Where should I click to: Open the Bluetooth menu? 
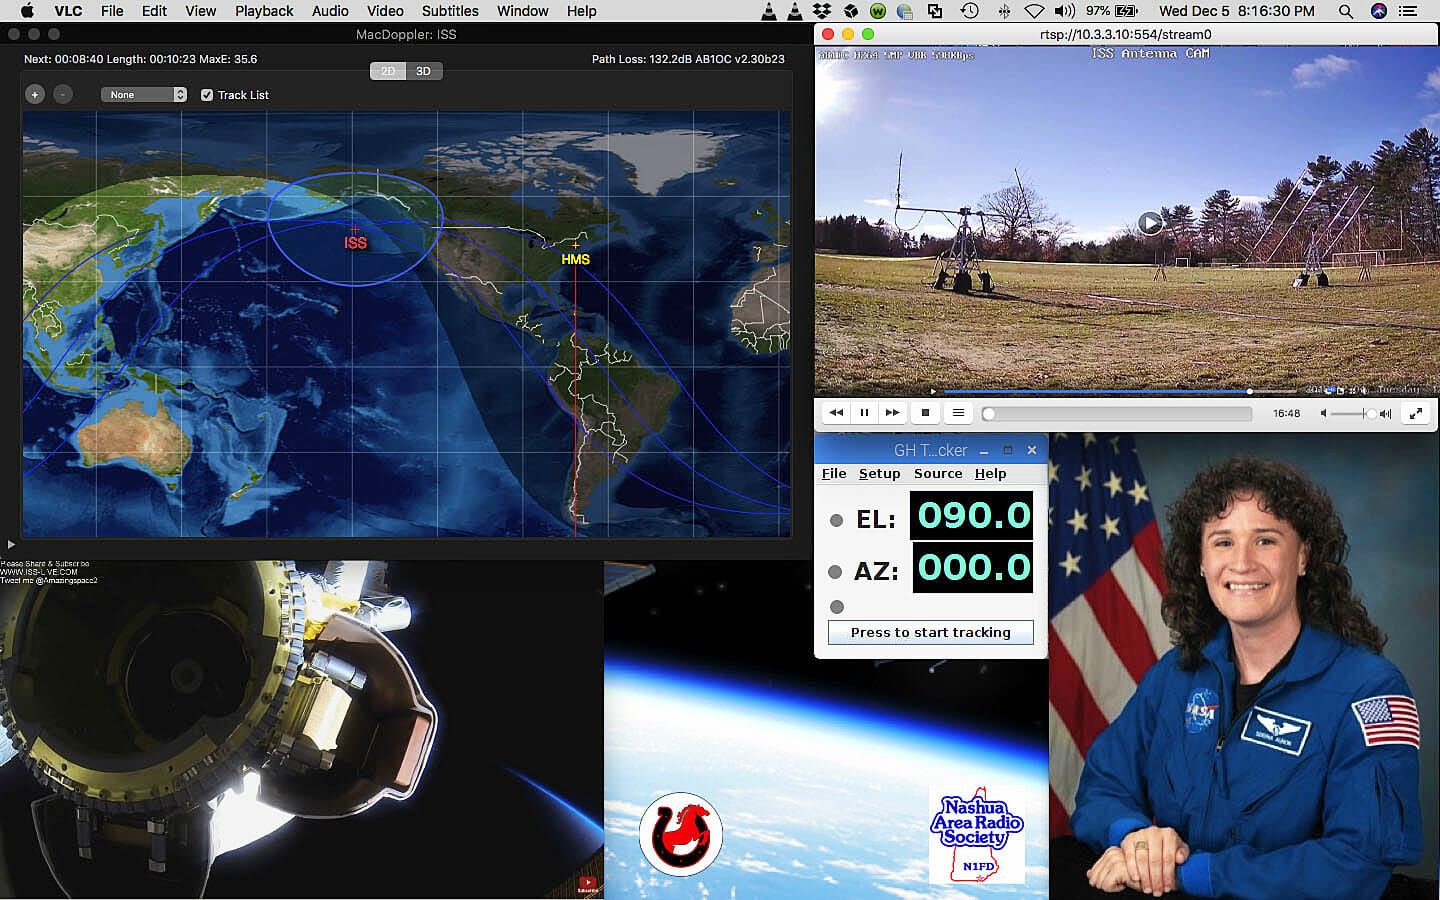[x=1004, y=11]
